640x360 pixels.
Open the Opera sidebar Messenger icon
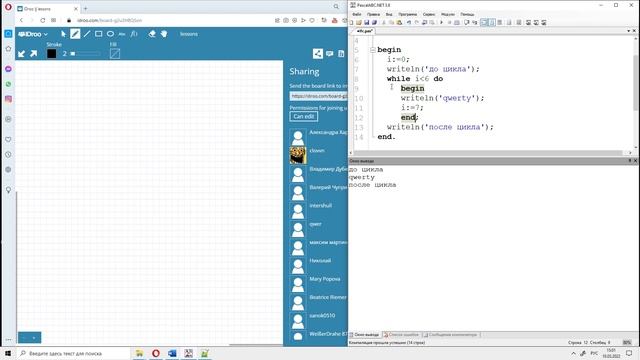tap(8, 69)
